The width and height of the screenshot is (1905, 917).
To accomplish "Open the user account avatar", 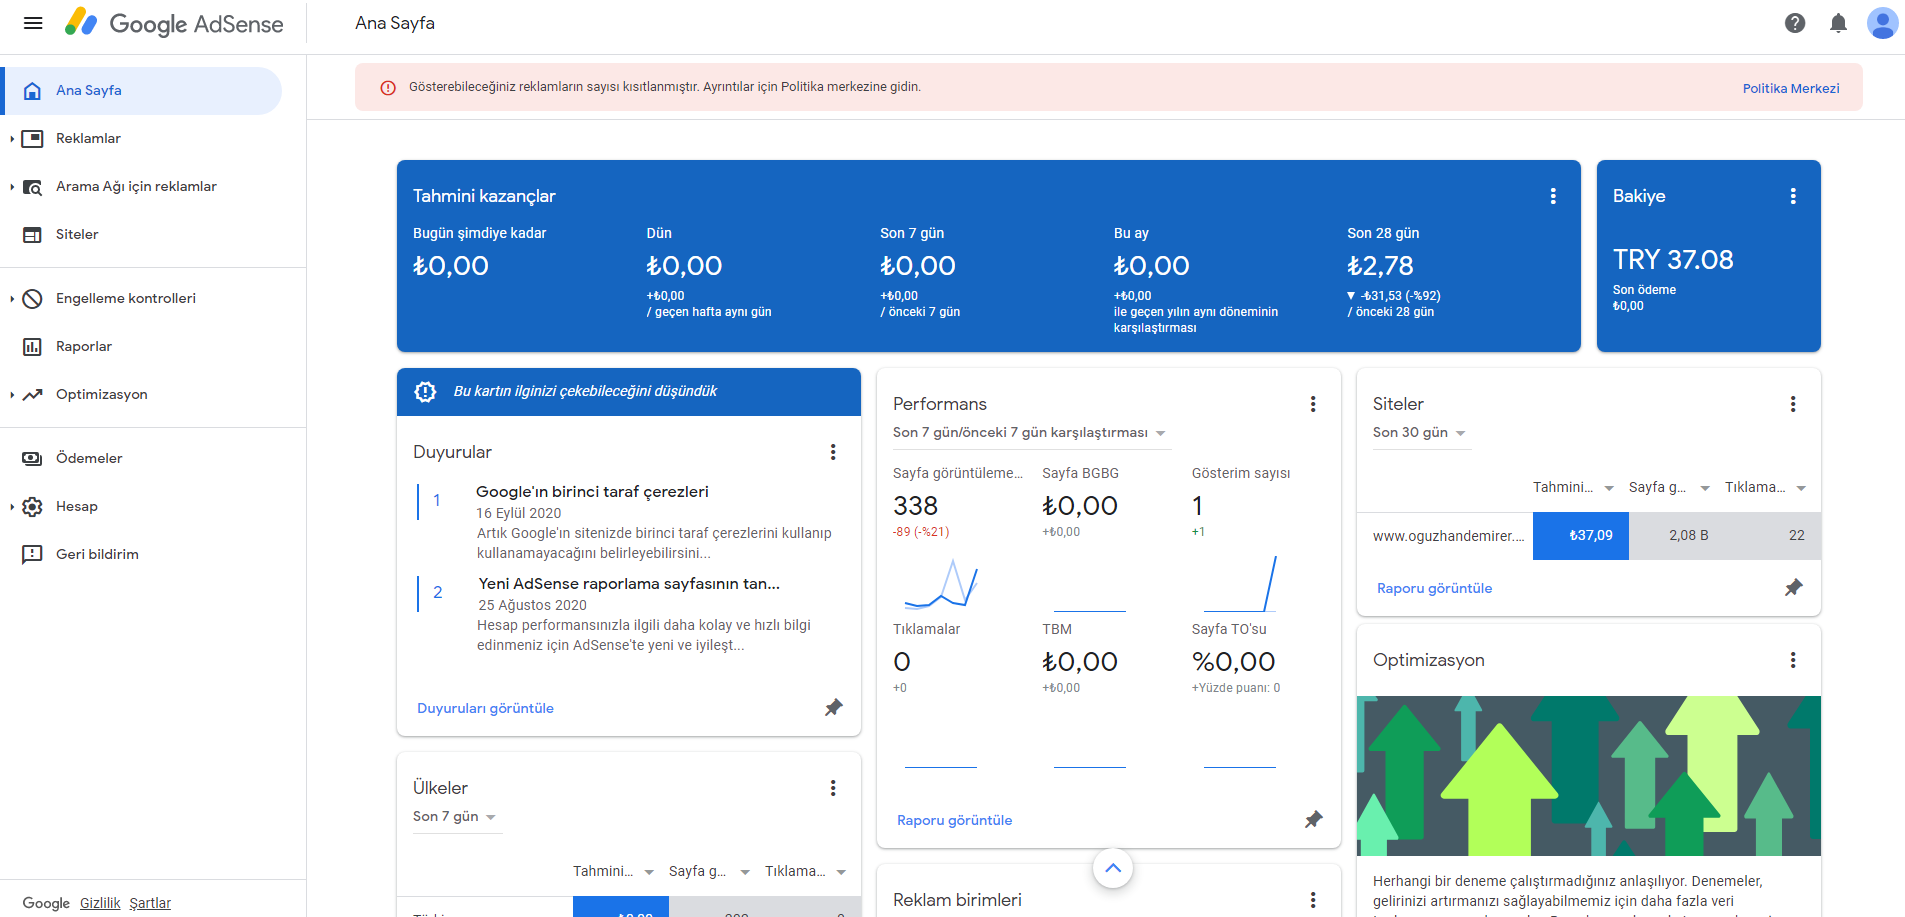I will [x=1882, y=23].
